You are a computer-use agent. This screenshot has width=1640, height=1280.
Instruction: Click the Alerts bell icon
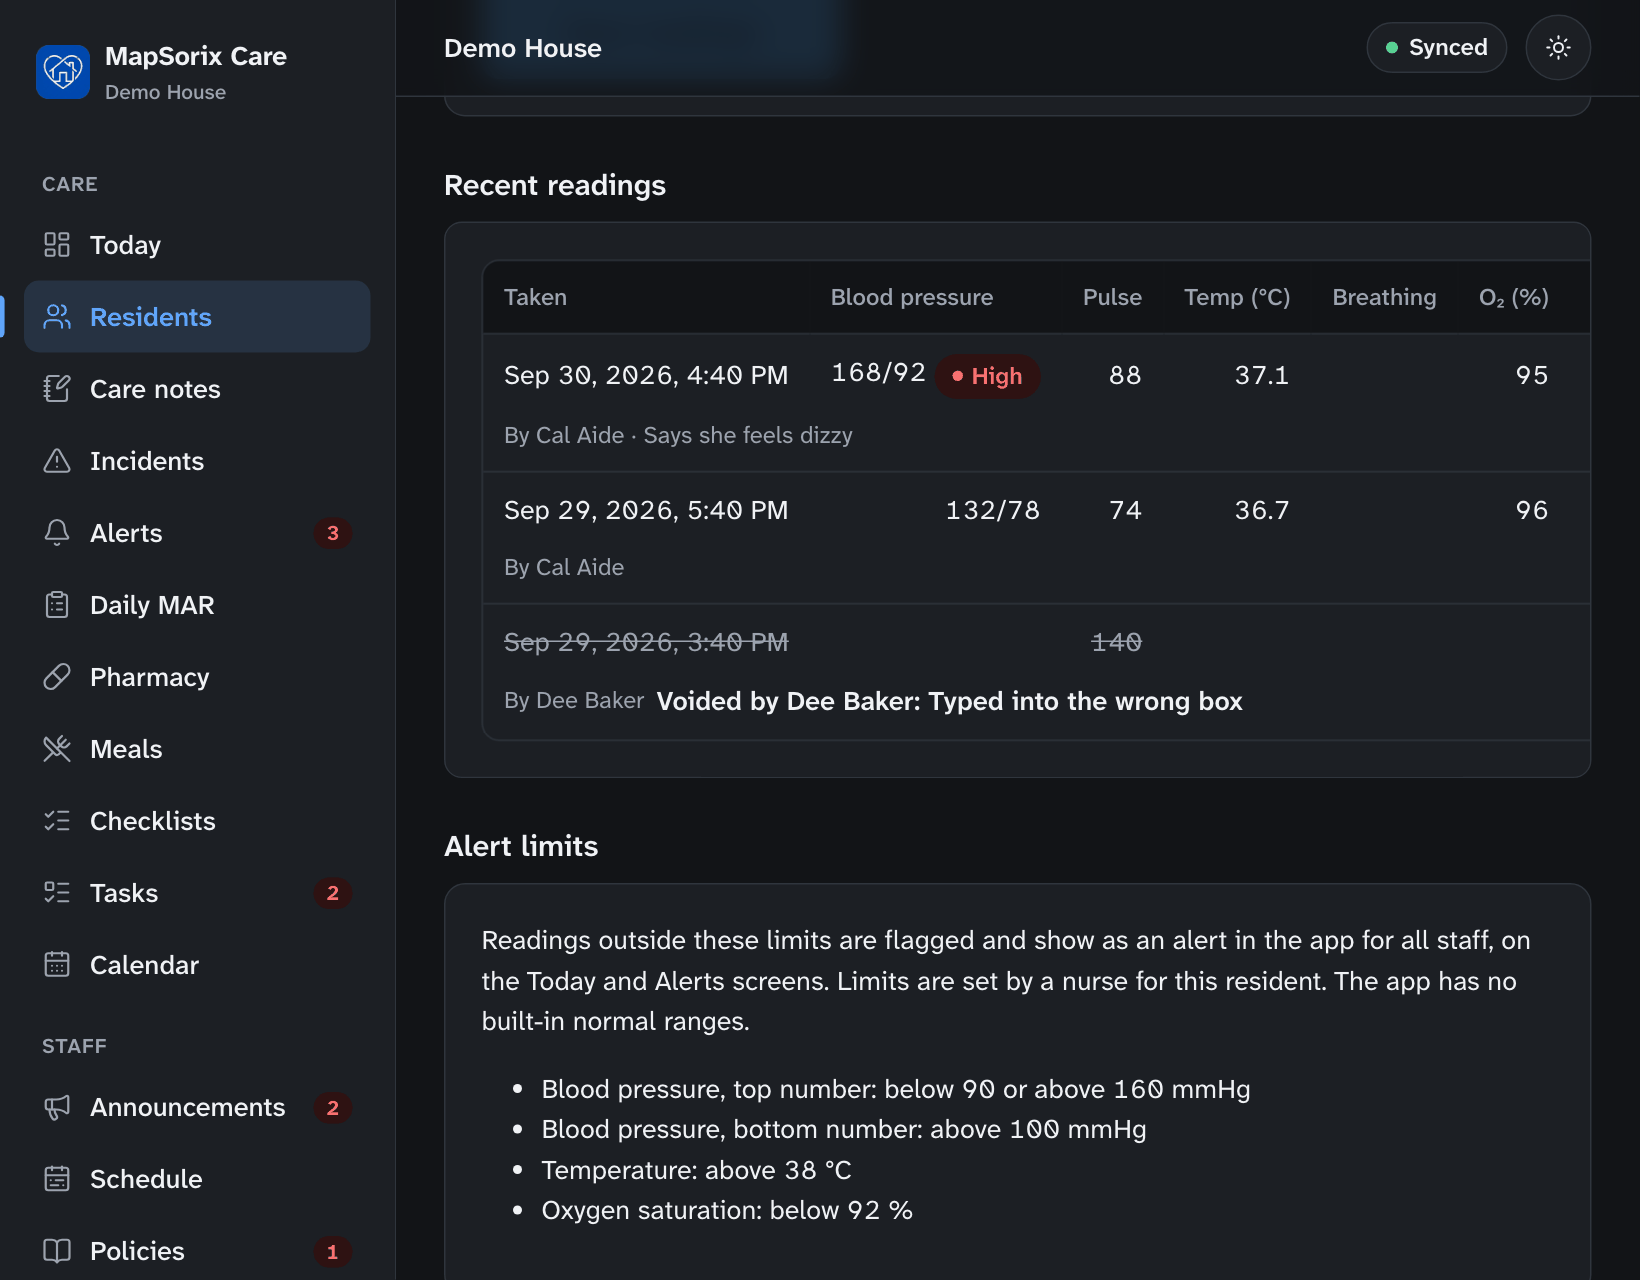(x=57, y=533)
